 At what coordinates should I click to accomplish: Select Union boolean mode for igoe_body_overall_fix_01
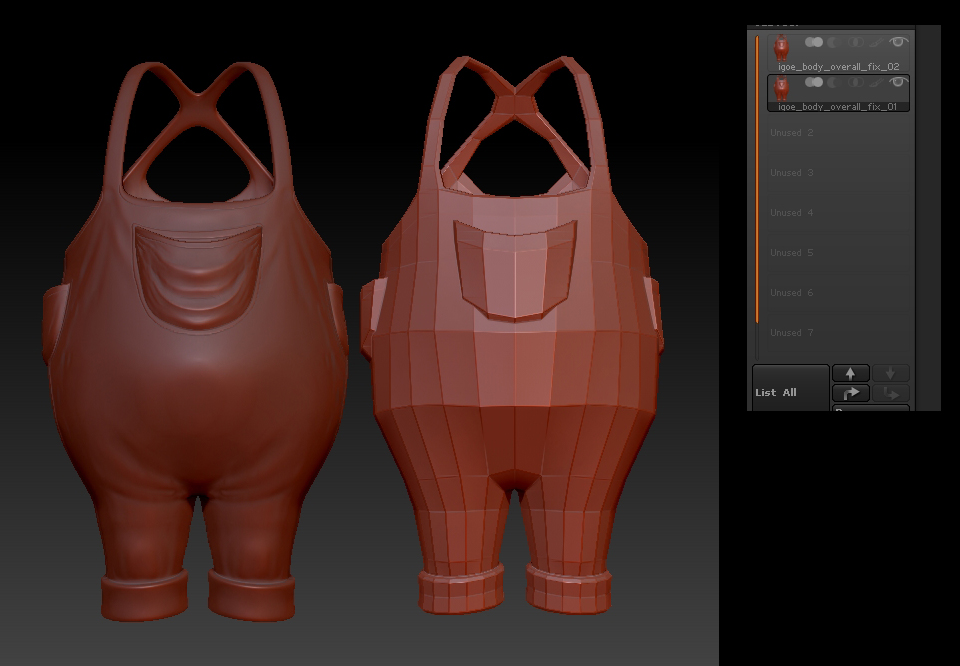815,83
